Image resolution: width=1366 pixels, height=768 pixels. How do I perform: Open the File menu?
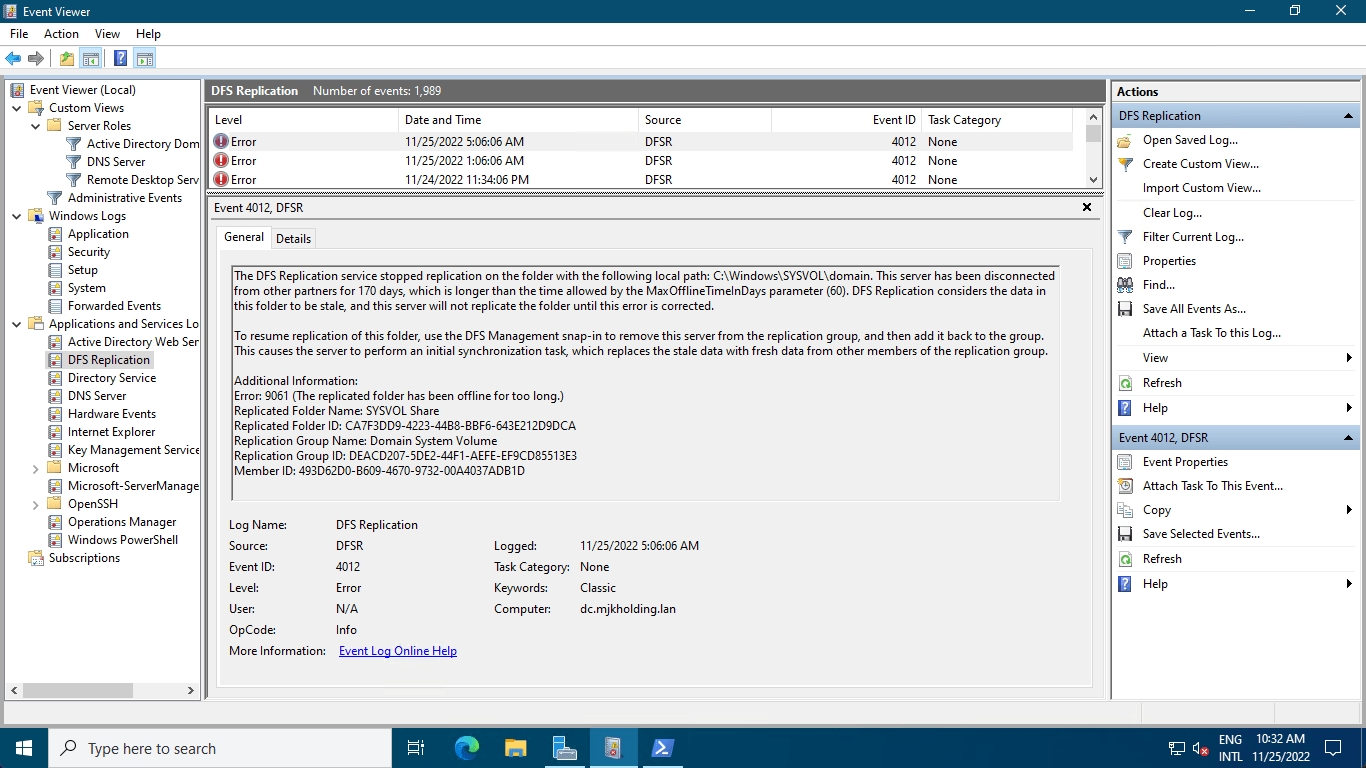(19, 34)
